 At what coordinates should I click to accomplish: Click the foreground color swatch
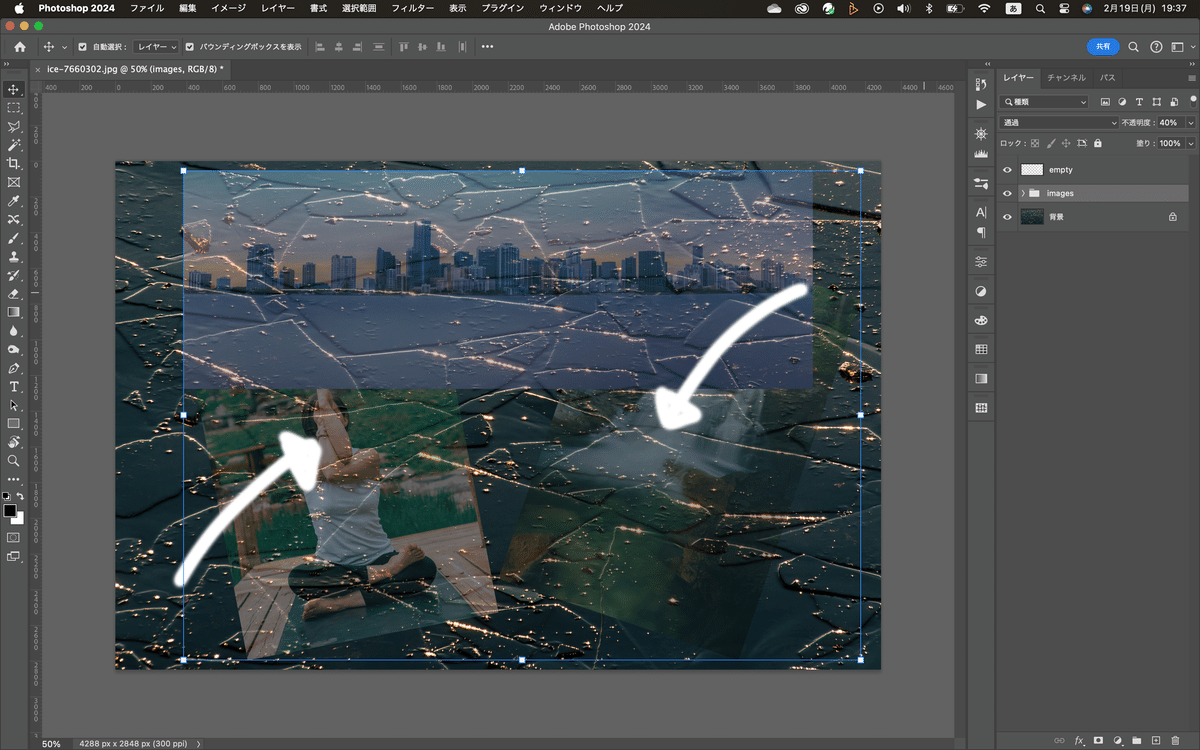[x=10, y=510]
